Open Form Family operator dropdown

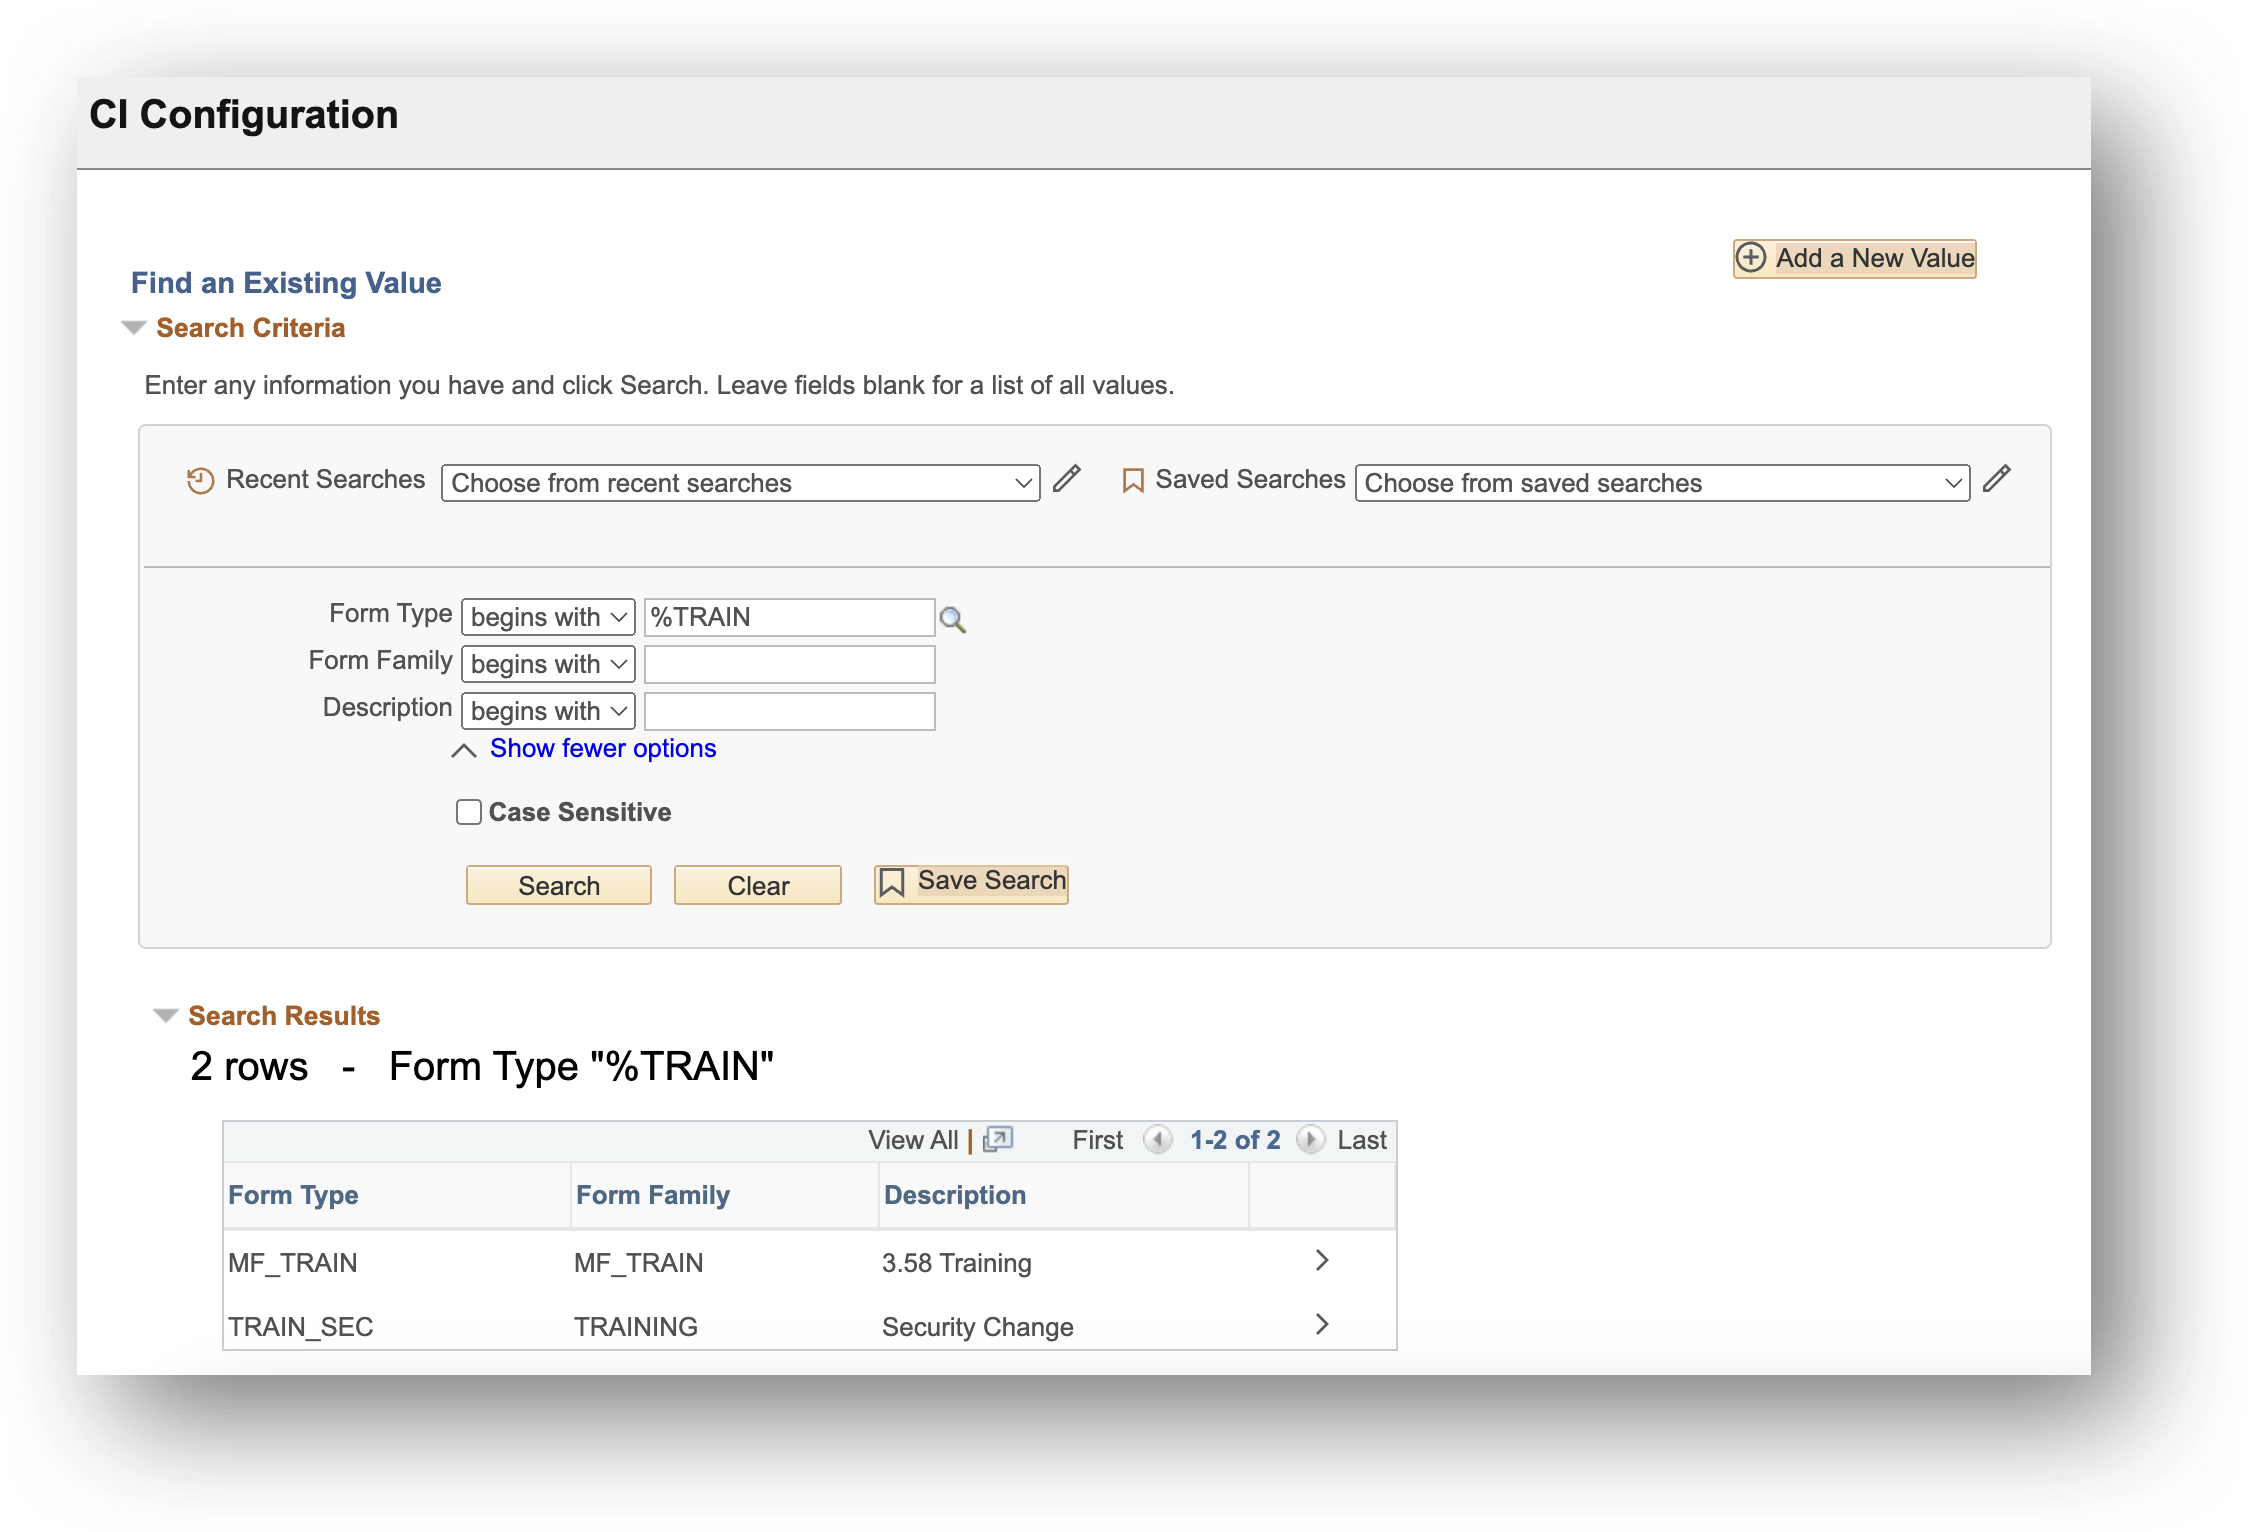coord(548,664)
